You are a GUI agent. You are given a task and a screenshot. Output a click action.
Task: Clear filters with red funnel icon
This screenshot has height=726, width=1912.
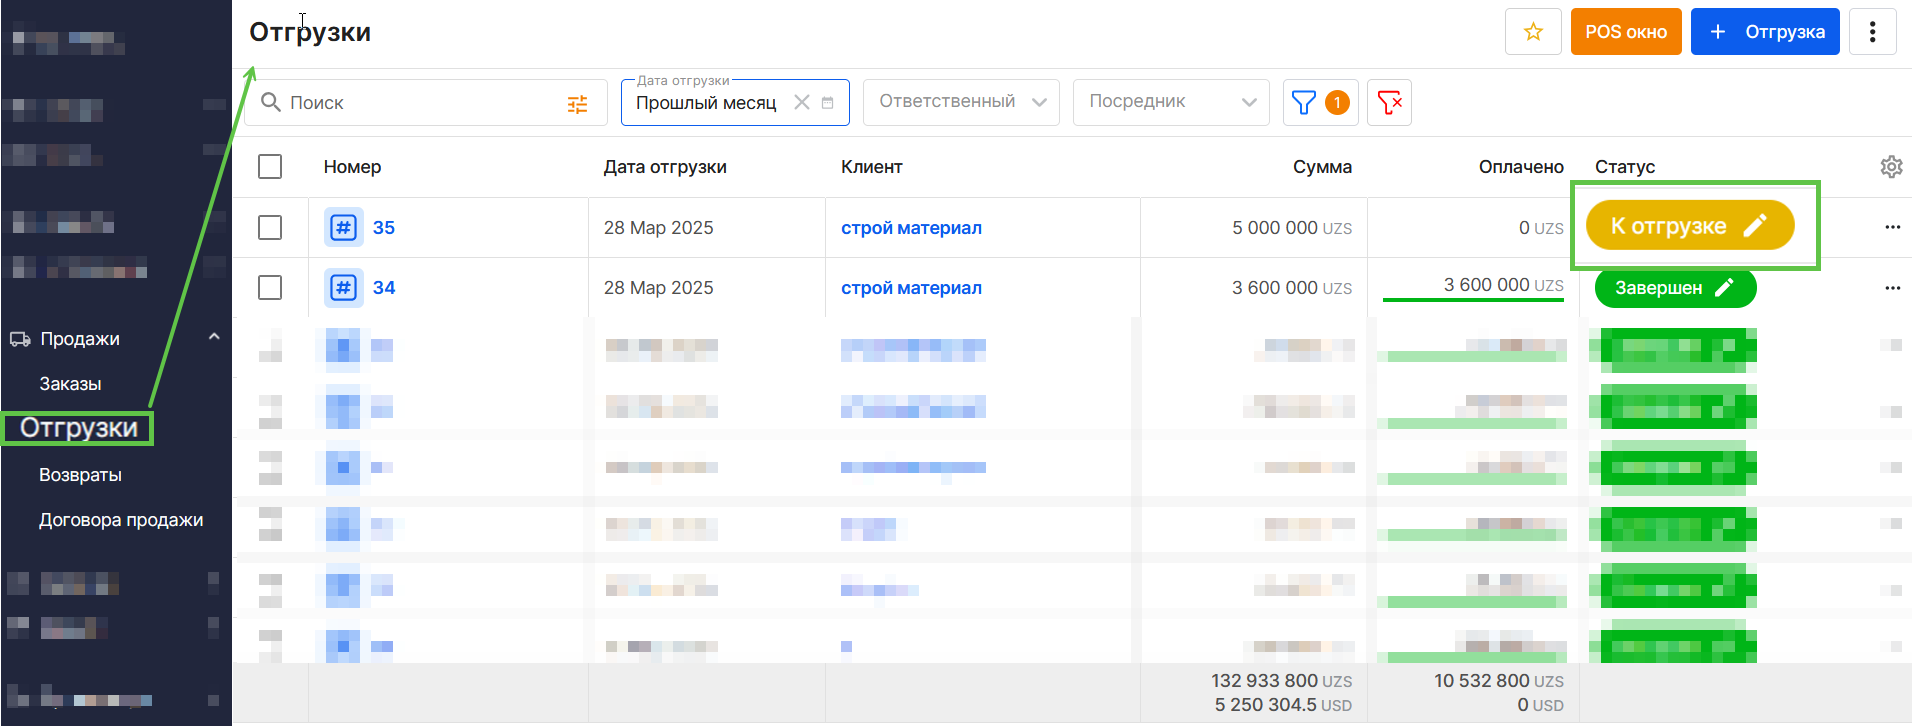point(1389,102)
